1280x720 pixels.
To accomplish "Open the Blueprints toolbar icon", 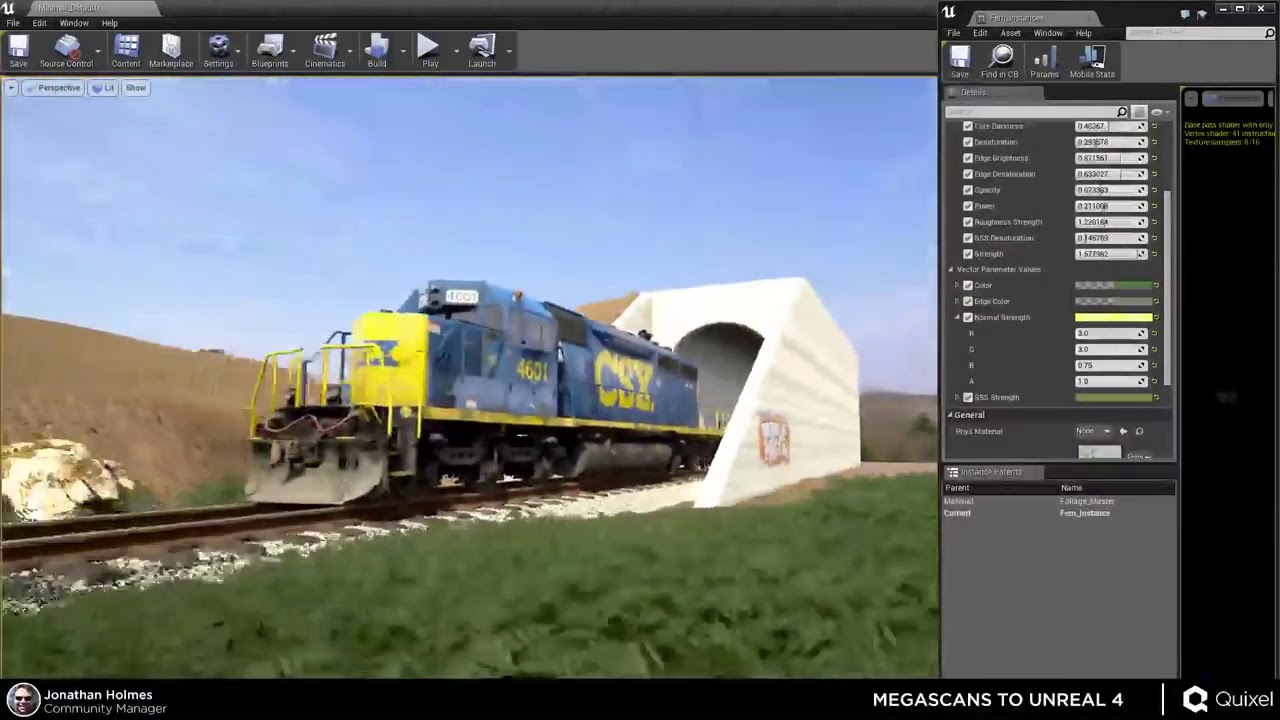I will (x=270, y=51).
